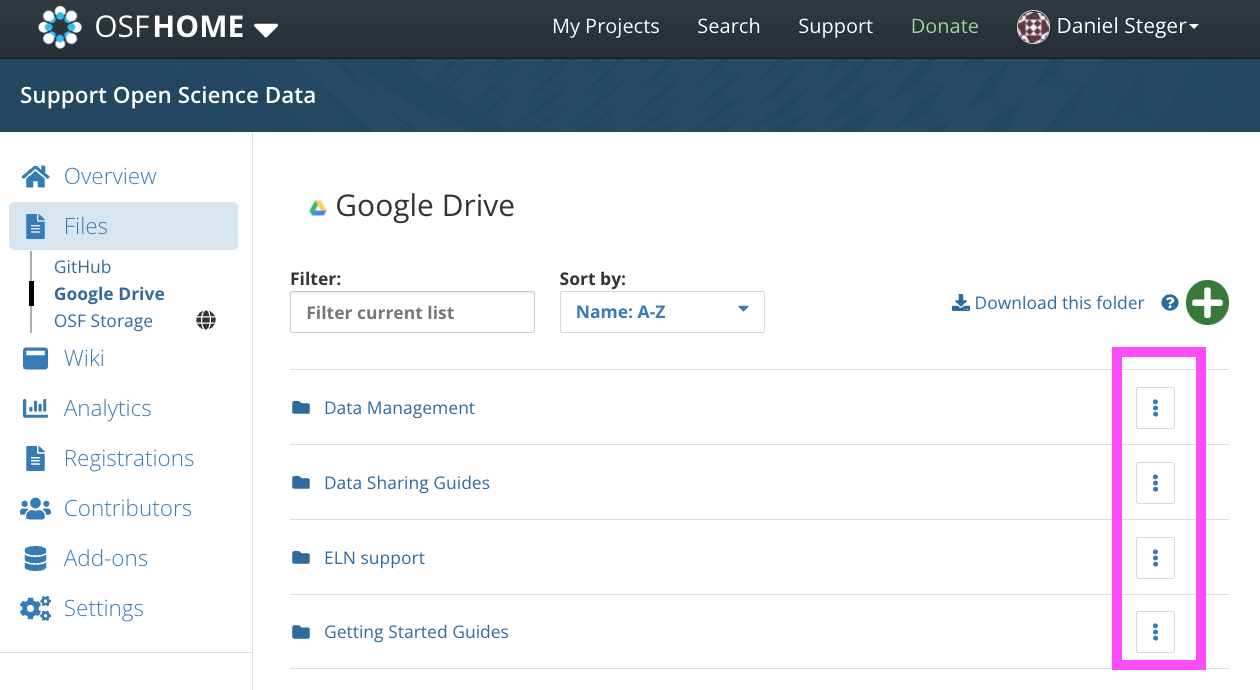This screenshot has width=1260, height=690.
Task: Open the Getting Started Guides folder
Action: (416, 632)
